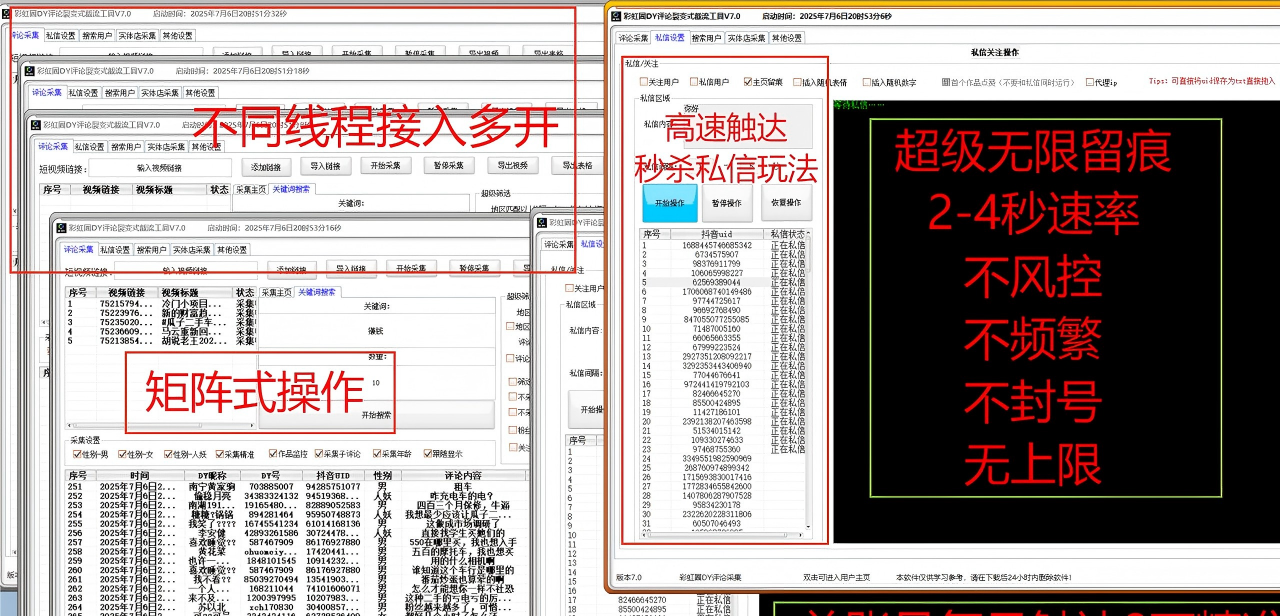
Task: Uncheck the 主页留痕 checkbox
Action: click(747, 82)
